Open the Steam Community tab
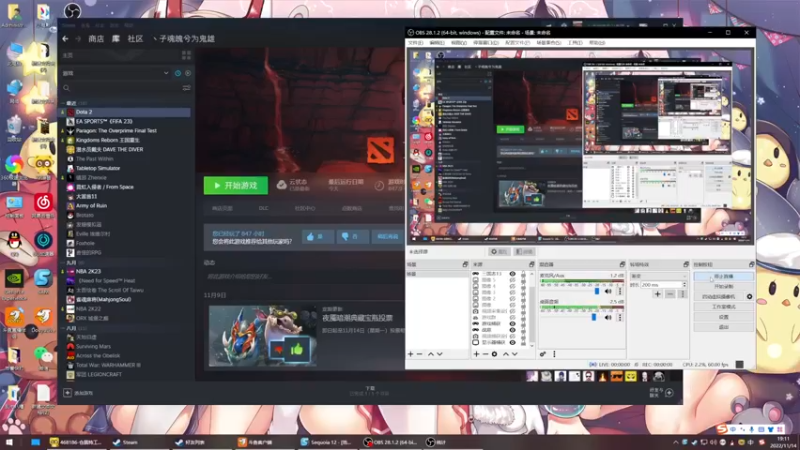This screenshot has width=800, height=450. click(x=135, y=39)
